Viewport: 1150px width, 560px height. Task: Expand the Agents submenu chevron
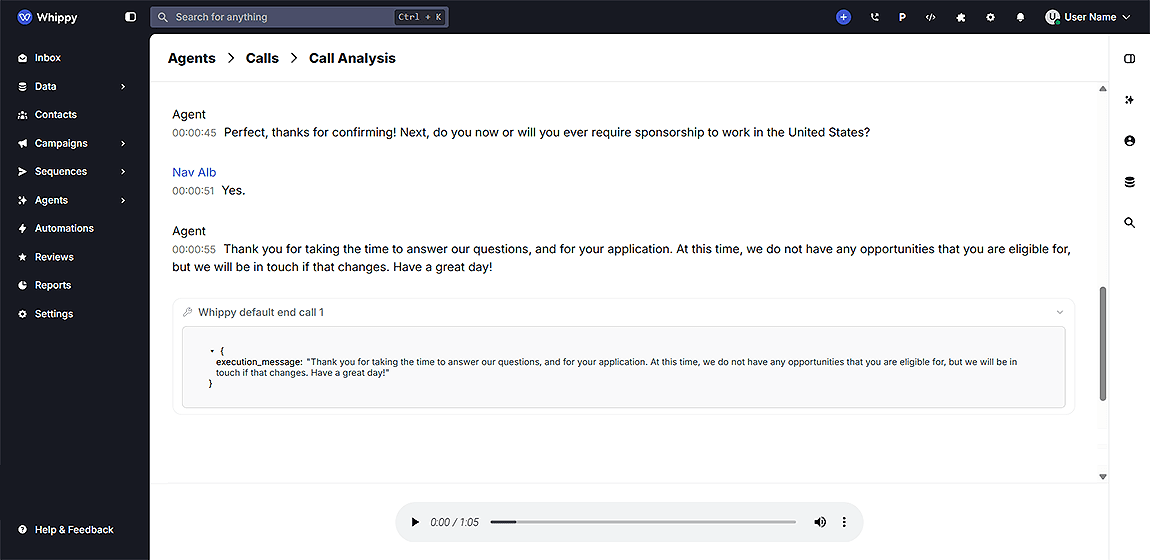(123, 200)
